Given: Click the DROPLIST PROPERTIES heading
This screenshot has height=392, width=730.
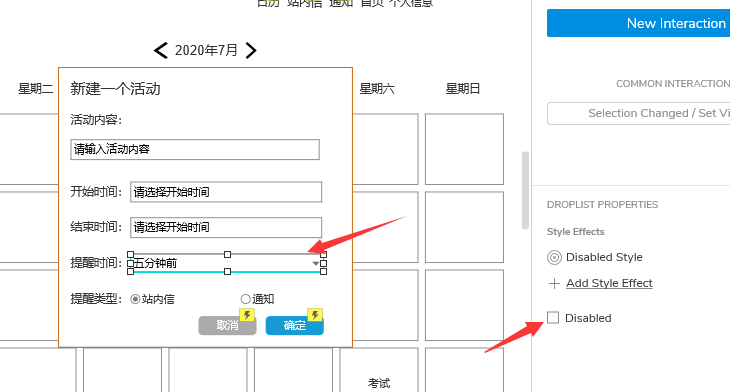Looking at the screenshot, I should (x=602, y=205).
